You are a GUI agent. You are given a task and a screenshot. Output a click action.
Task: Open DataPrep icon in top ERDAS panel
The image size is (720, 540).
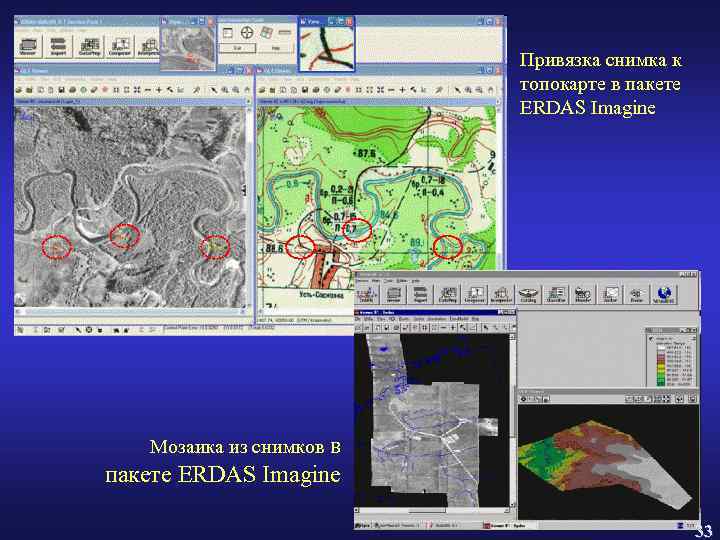pyautogui.click(x=90, y=46)
